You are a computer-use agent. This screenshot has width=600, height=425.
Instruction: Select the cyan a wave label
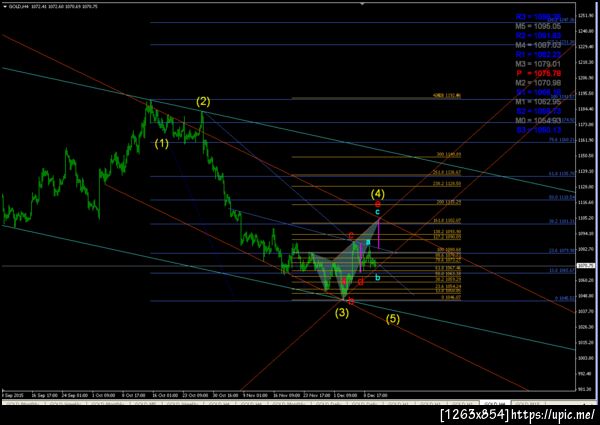click(x=368, y=242)
